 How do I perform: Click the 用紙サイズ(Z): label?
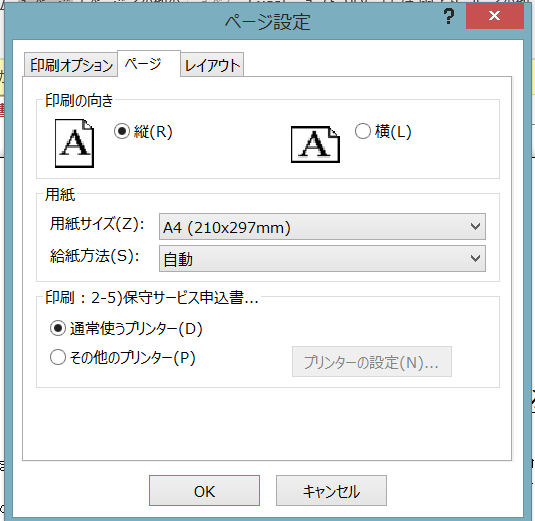(x=97, y=225)
